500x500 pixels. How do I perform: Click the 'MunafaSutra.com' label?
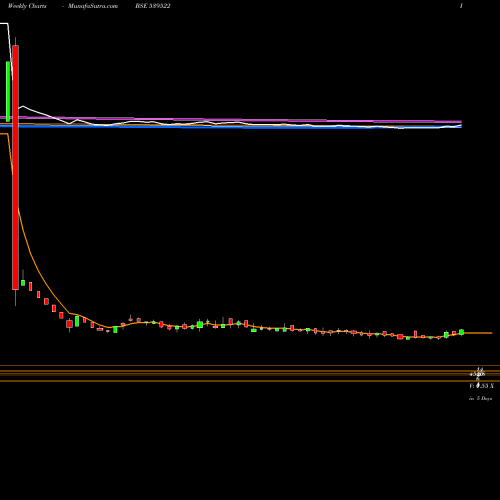(x=93, y=6)
